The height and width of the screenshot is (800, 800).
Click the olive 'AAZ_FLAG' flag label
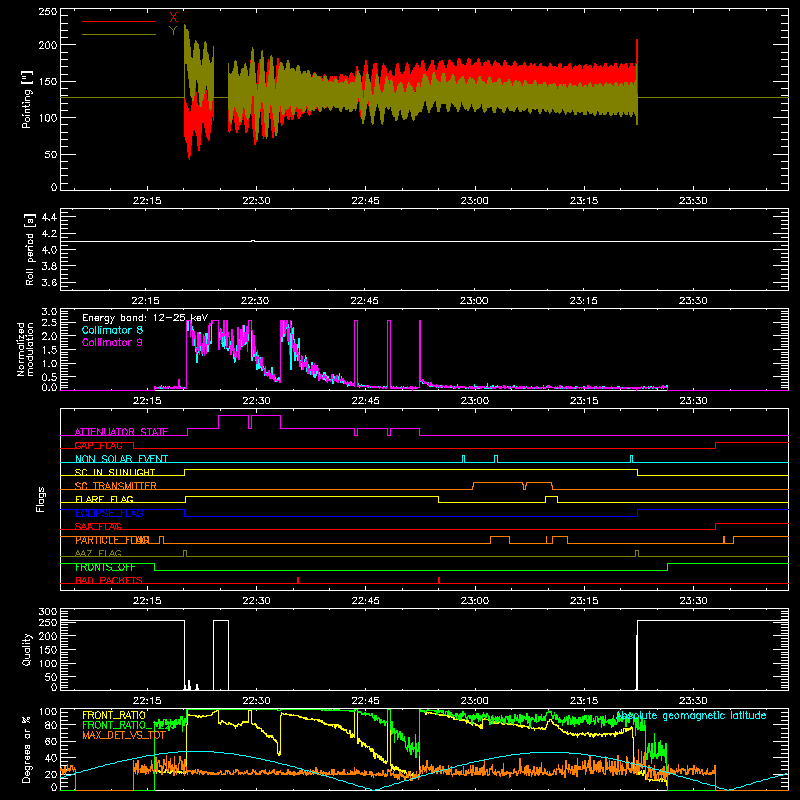point(98,553)
